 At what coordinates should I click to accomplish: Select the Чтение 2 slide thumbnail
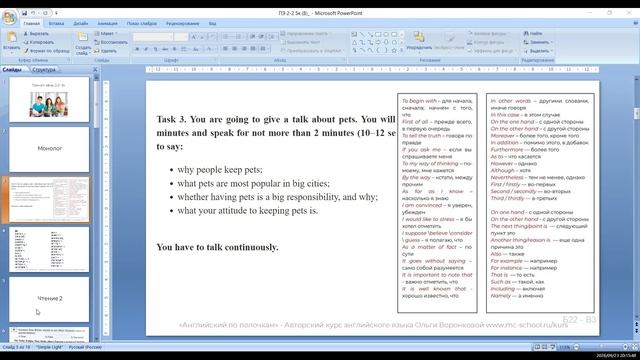(x=49, y=299)
